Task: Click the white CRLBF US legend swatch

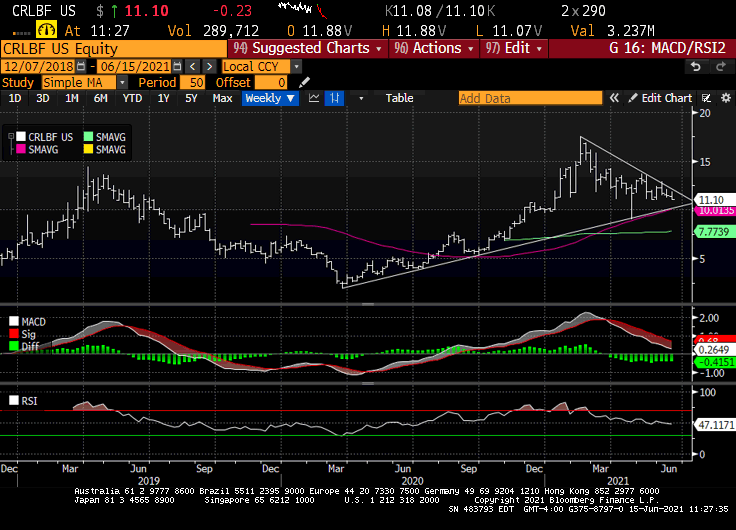Action: 21,137
